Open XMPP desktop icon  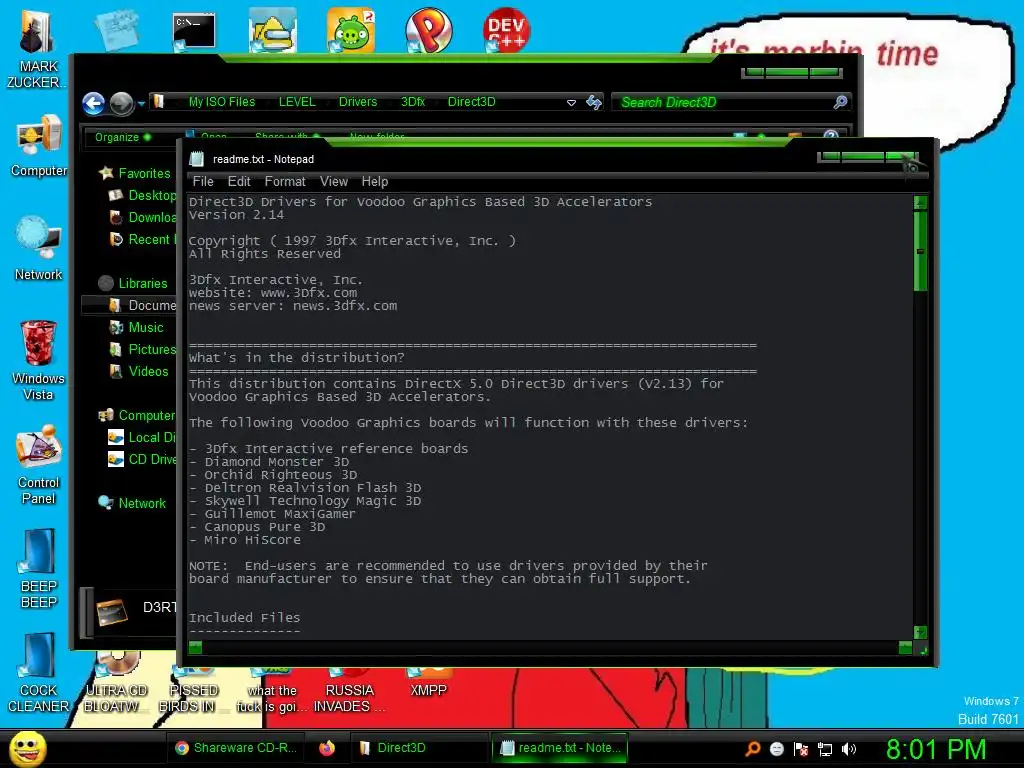tap(428, 682)
